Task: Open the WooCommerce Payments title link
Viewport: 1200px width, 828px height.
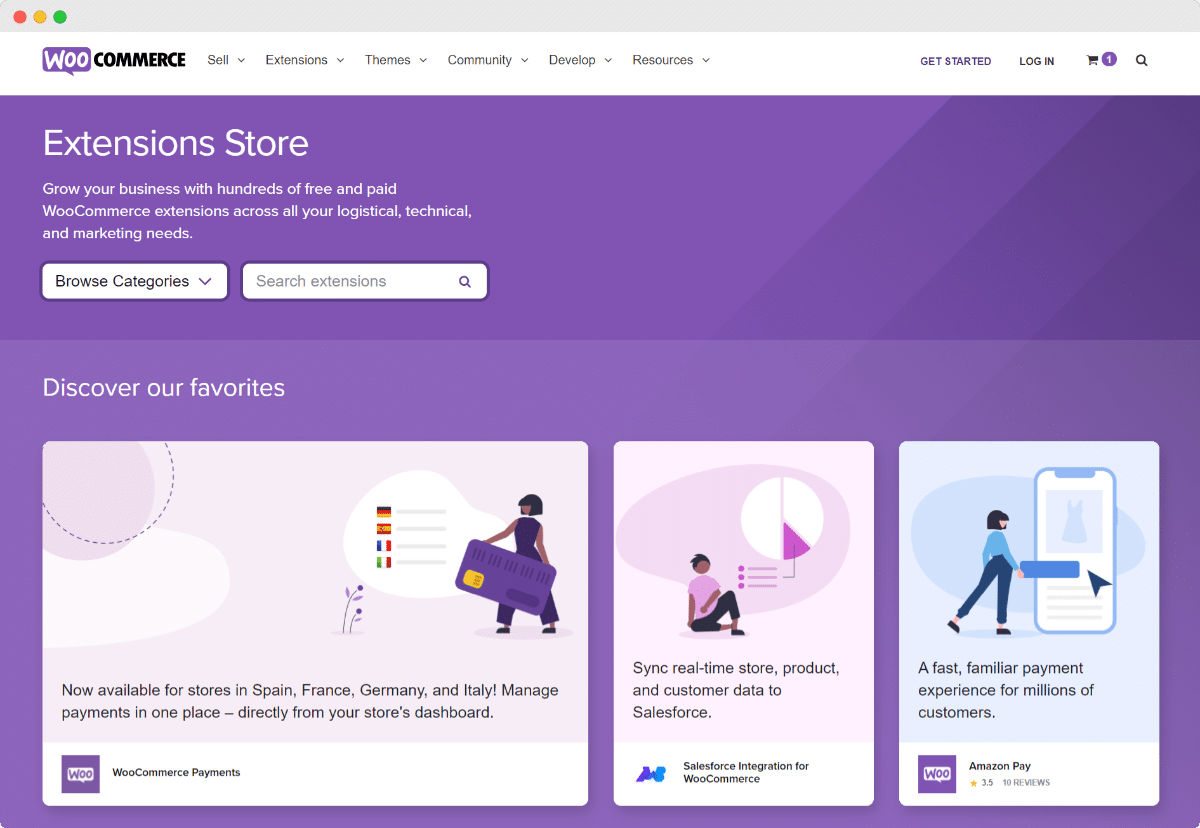Action: point(176,772)
